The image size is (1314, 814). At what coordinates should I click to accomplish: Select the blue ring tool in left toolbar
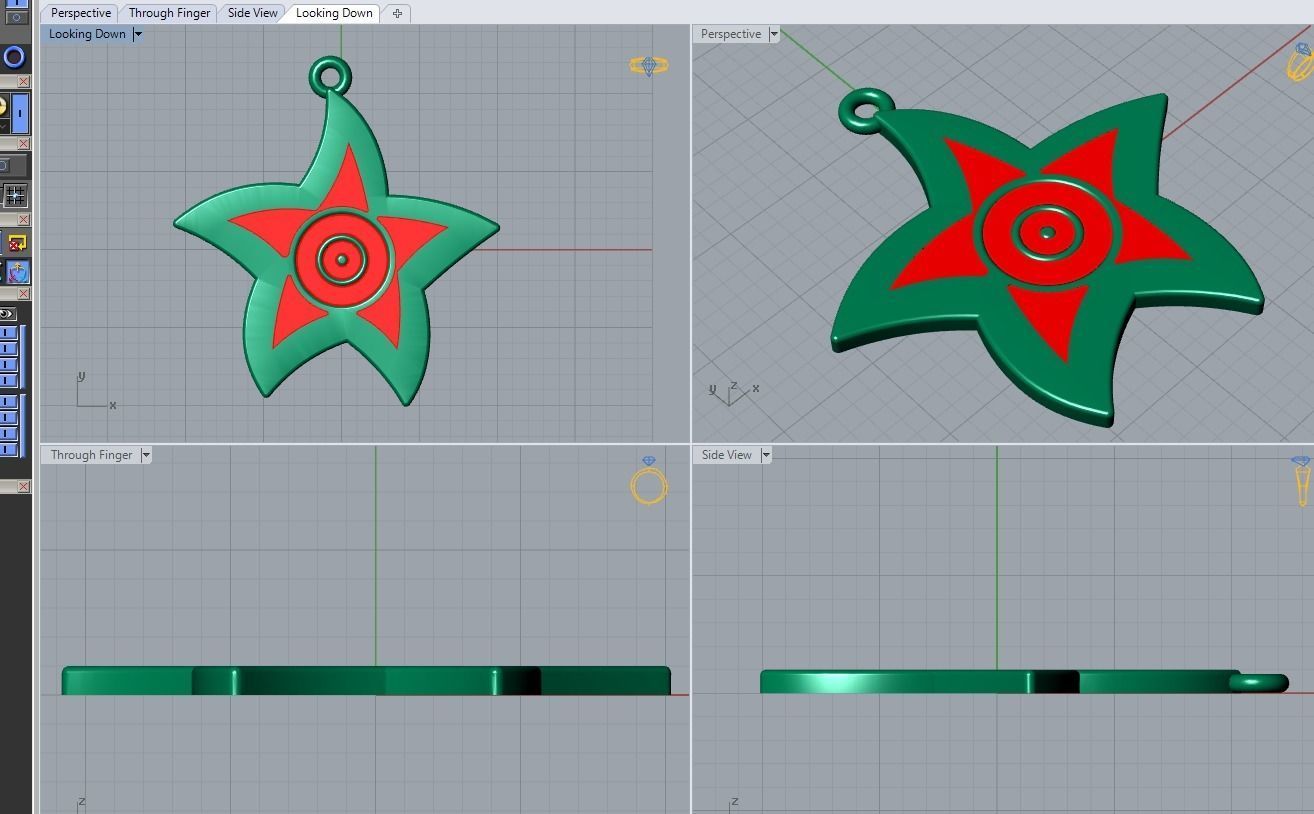pos(14,57)
